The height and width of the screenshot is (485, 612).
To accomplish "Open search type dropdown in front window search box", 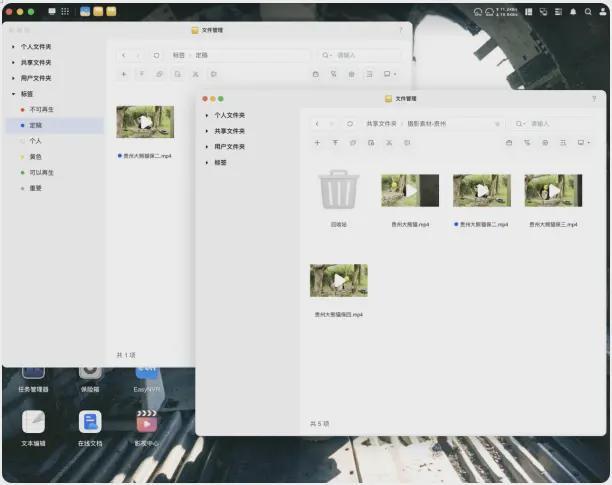I will [521, 124].
